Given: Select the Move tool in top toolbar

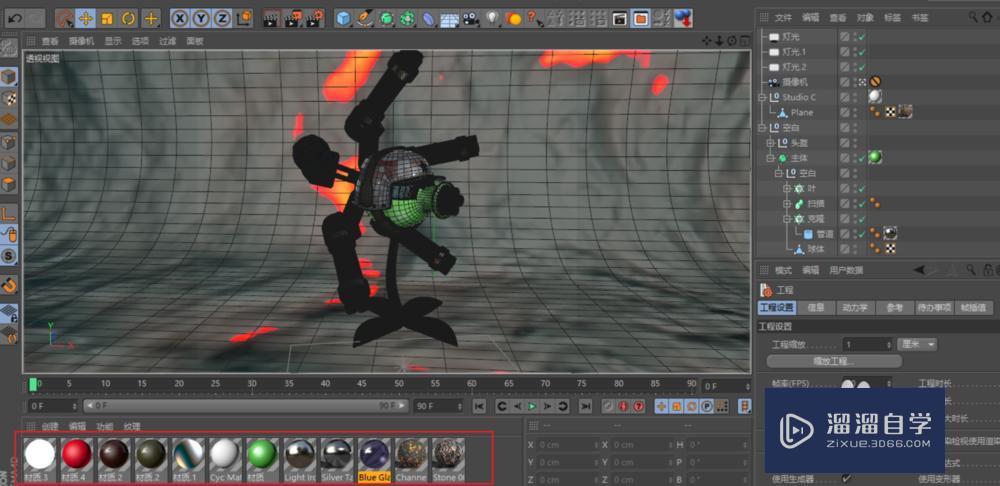Looking at the screenshot, I should [x=85, y=19].
